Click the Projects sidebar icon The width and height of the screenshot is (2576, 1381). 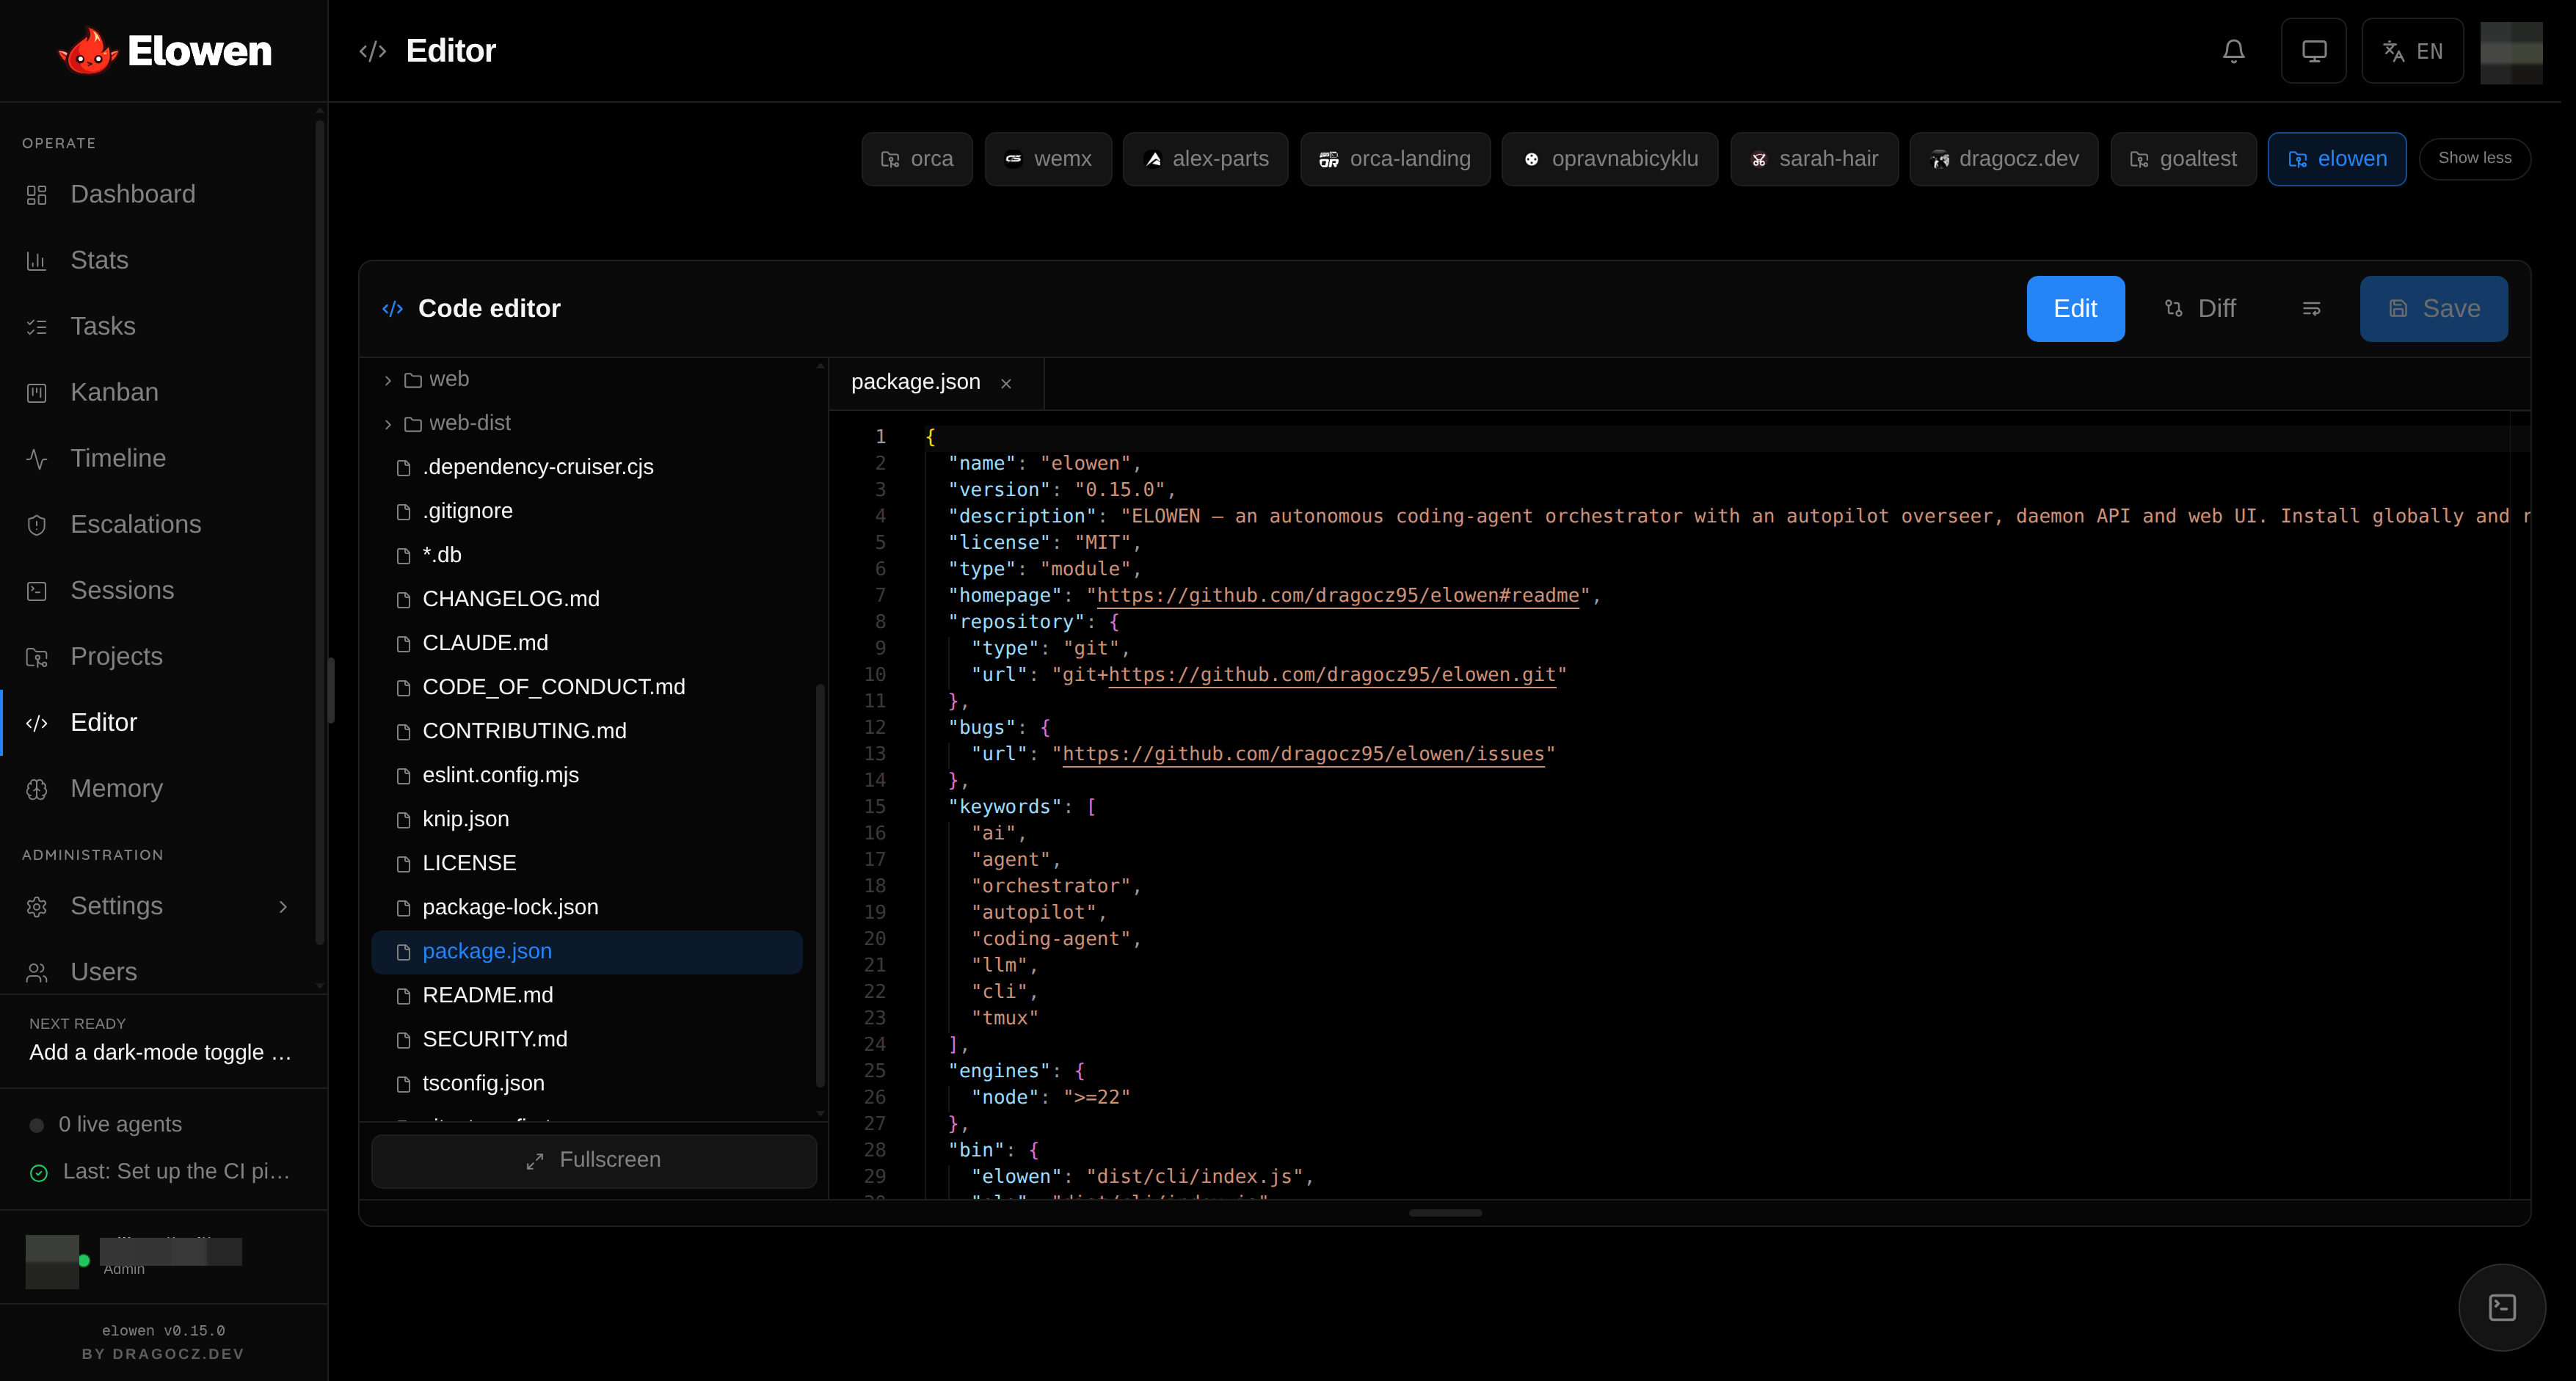tap(37, 657)
